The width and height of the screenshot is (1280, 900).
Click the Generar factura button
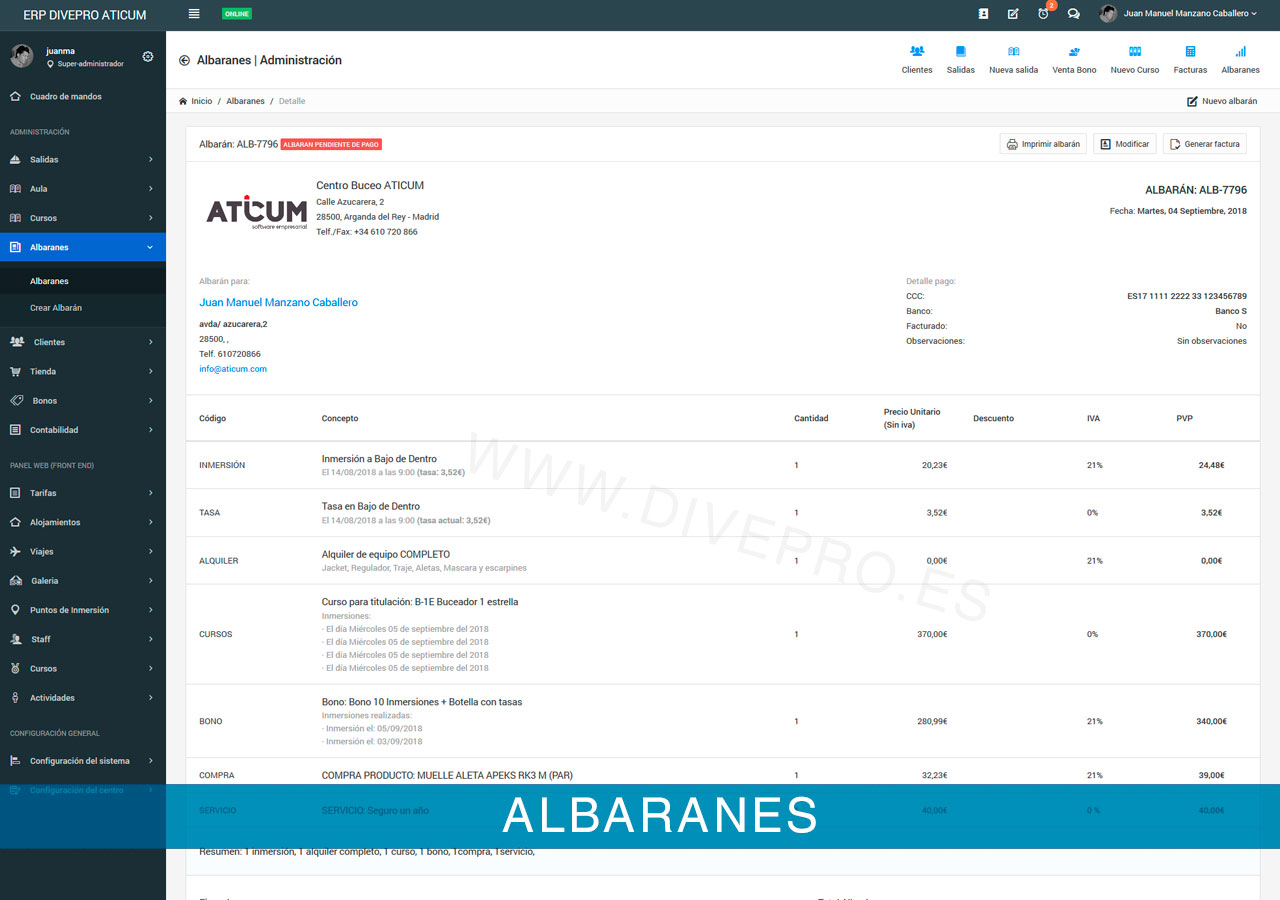pos(1205,144)
